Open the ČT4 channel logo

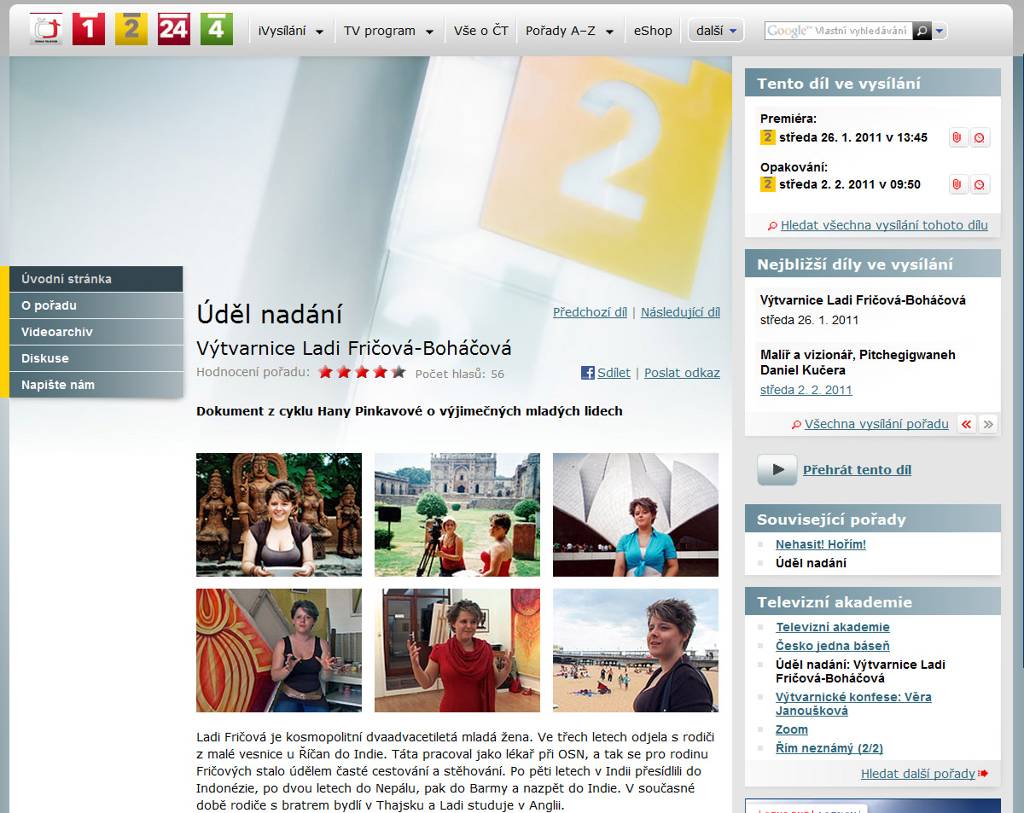click(216, 29)
